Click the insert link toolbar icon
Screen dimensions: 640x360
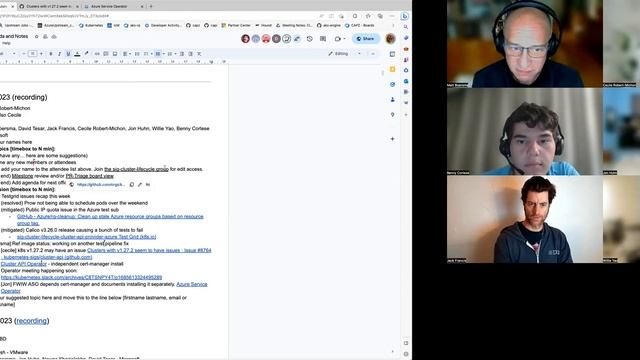97,54
